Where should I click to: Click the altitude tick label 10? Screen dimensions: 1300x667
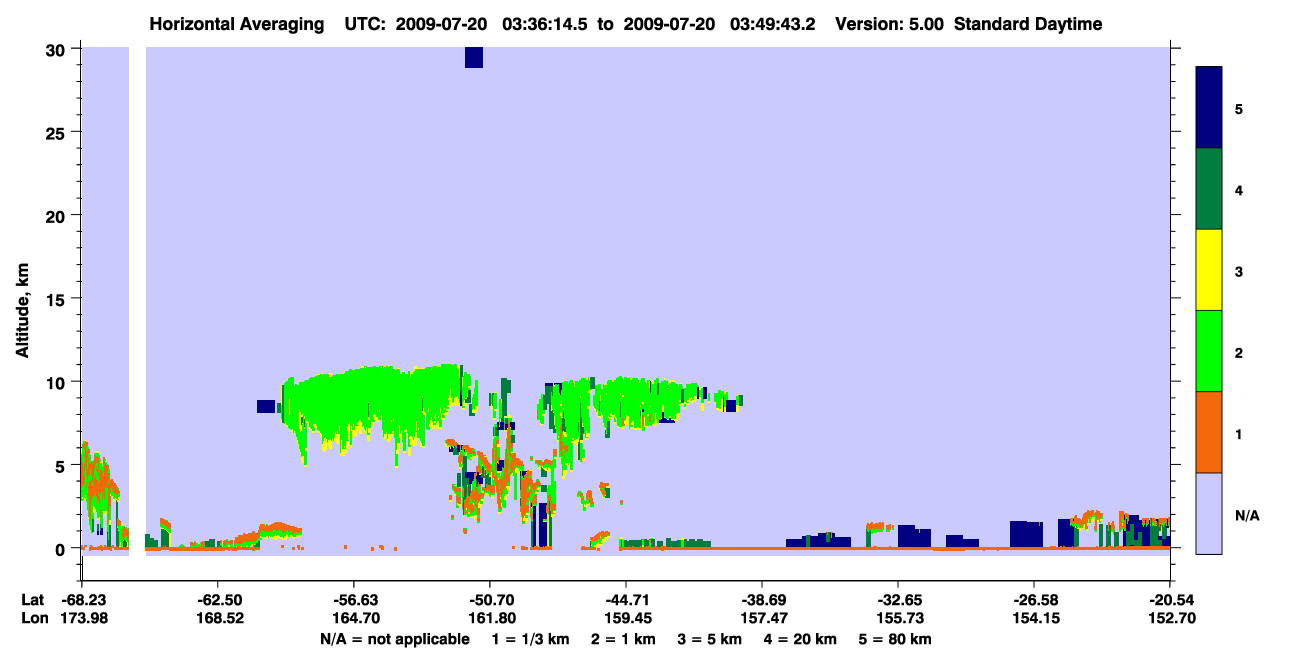pos(57,382)
